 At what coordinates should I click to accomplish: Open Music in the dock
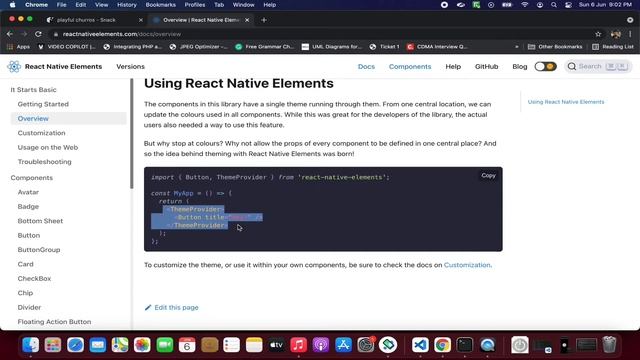pos(298,345)
